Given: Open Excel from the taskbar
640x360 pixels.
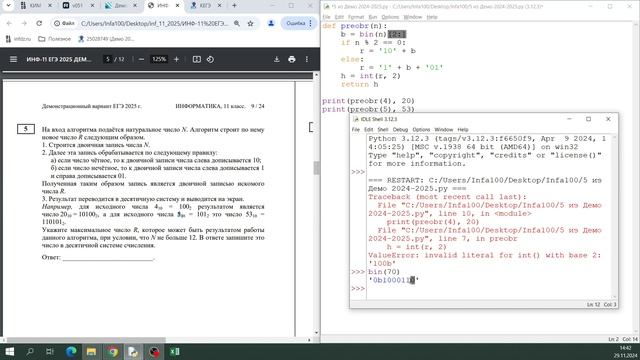Looking at the screenshot, I should coord(175,351).
